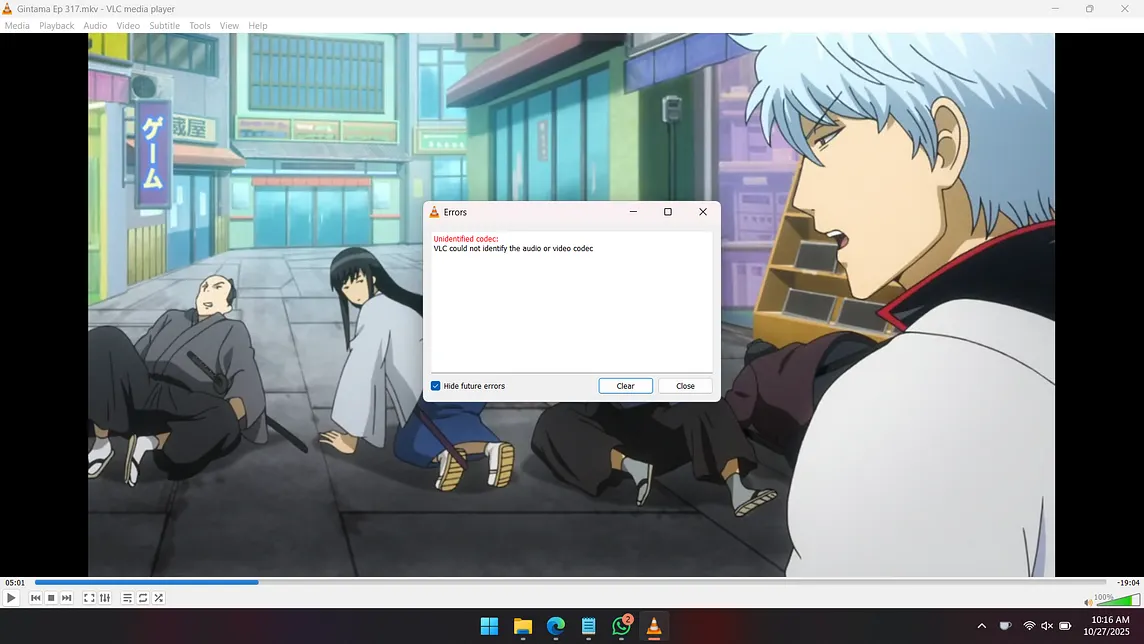
Task: Click the Errors dialog message area
Action: pyautogui.click(x=571, y=302)
